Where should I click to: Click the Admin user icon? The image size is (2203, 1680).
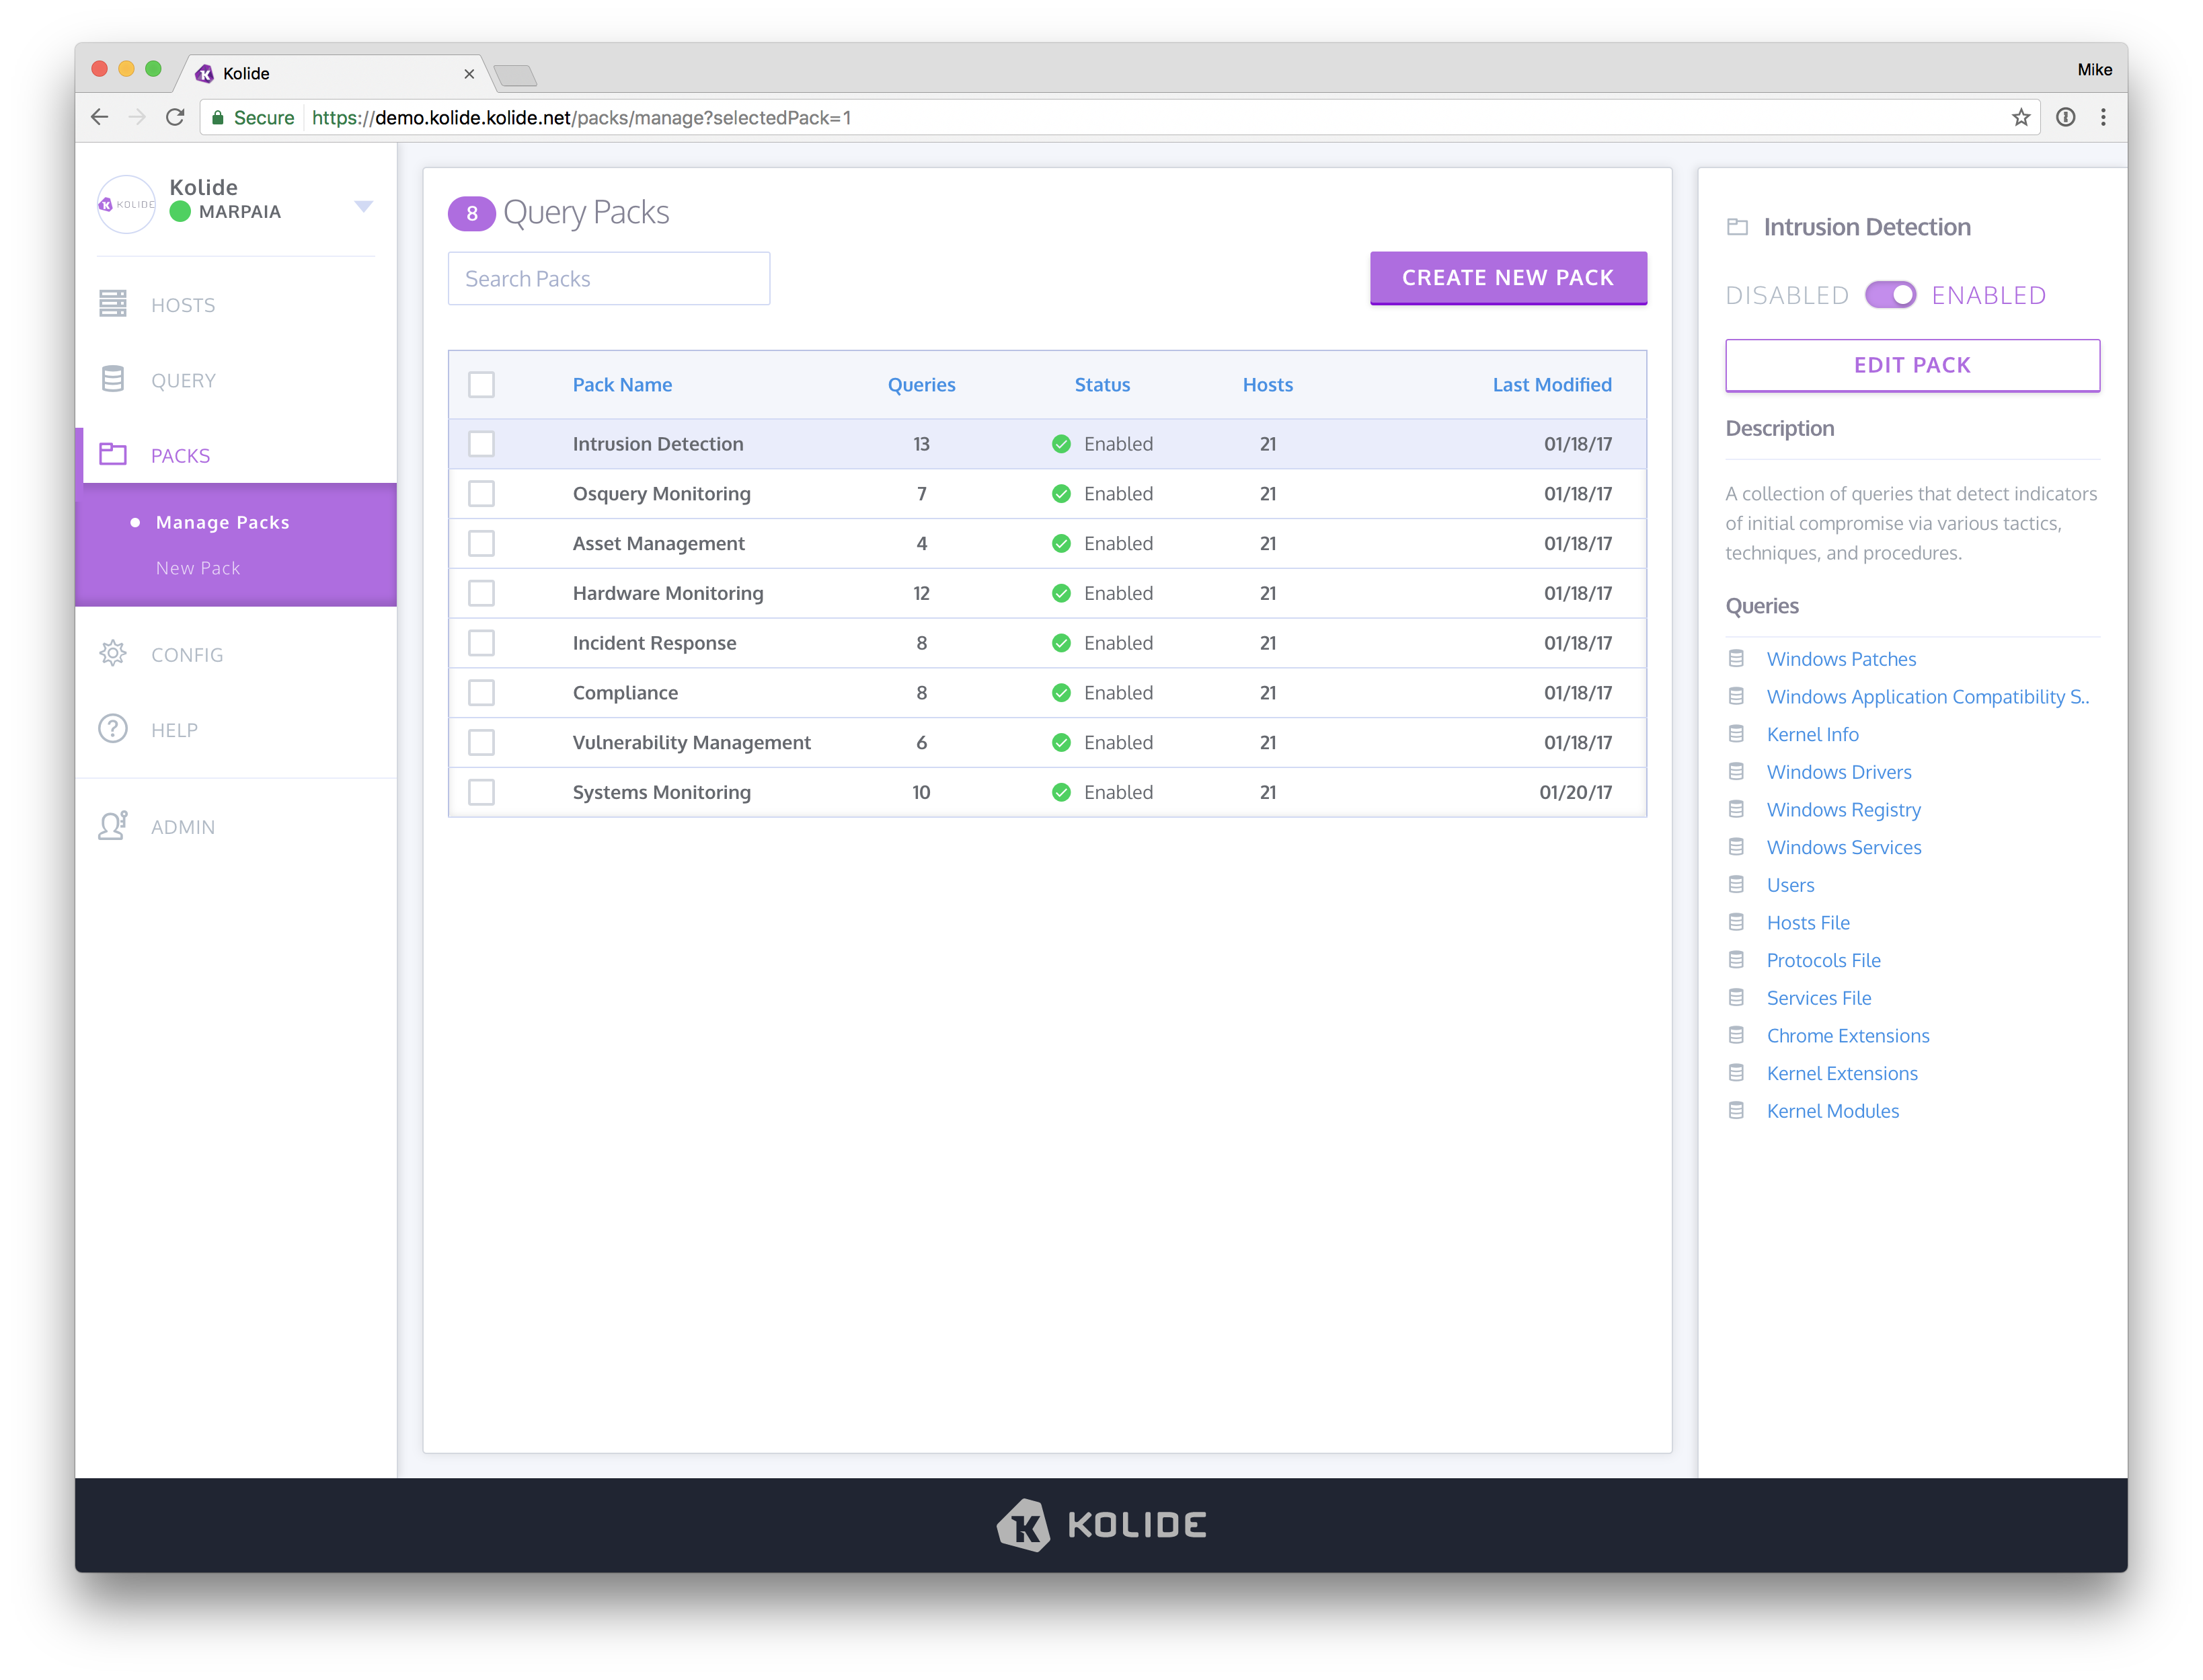114,826
